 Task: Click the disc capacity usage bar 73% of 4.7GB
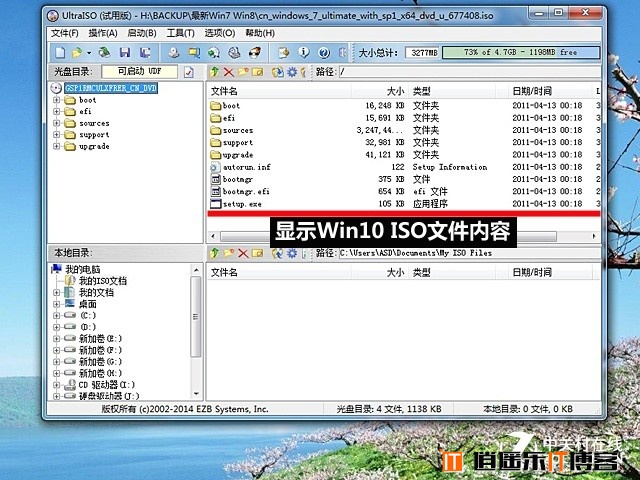click(x=521, y=53)
